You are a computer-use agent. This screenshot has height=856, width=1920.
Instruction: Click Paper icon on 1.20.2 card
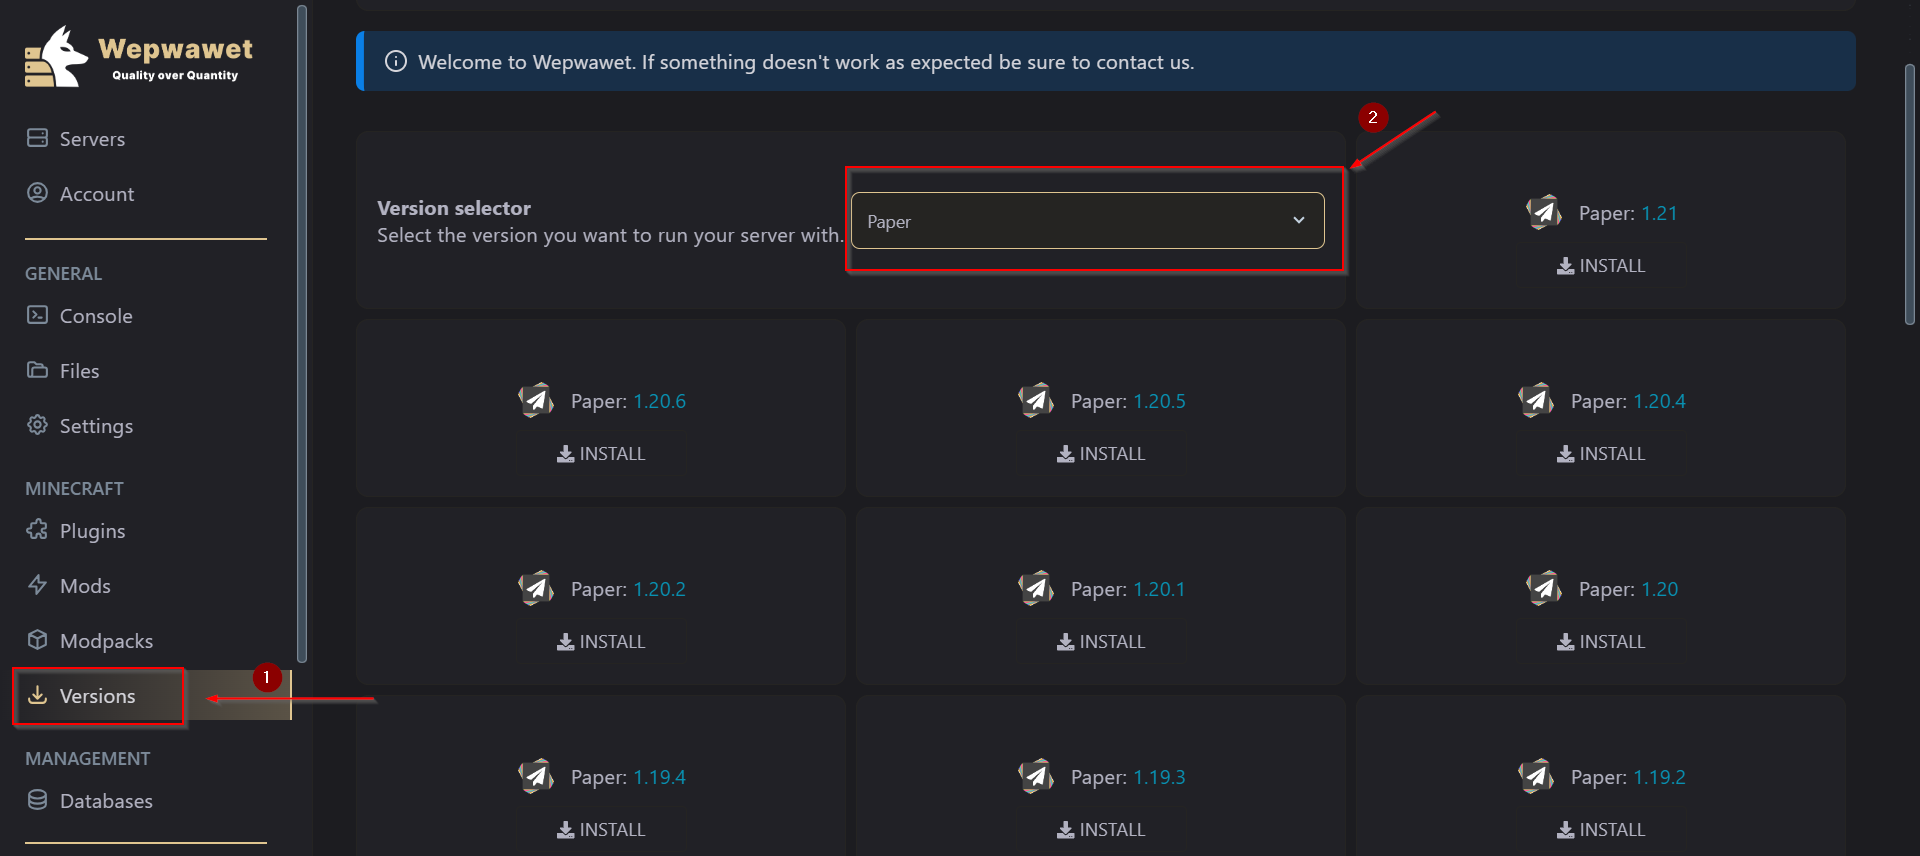coord(536,588)
